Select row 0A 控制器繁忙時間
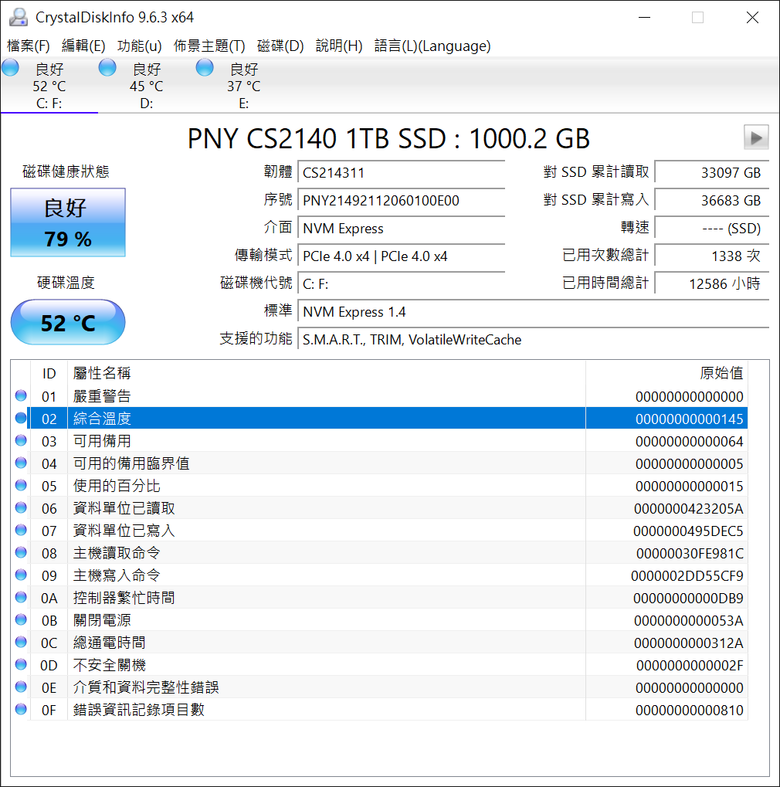Image resolution: width=780 pixels, height=787 pixels. (379, 598)
